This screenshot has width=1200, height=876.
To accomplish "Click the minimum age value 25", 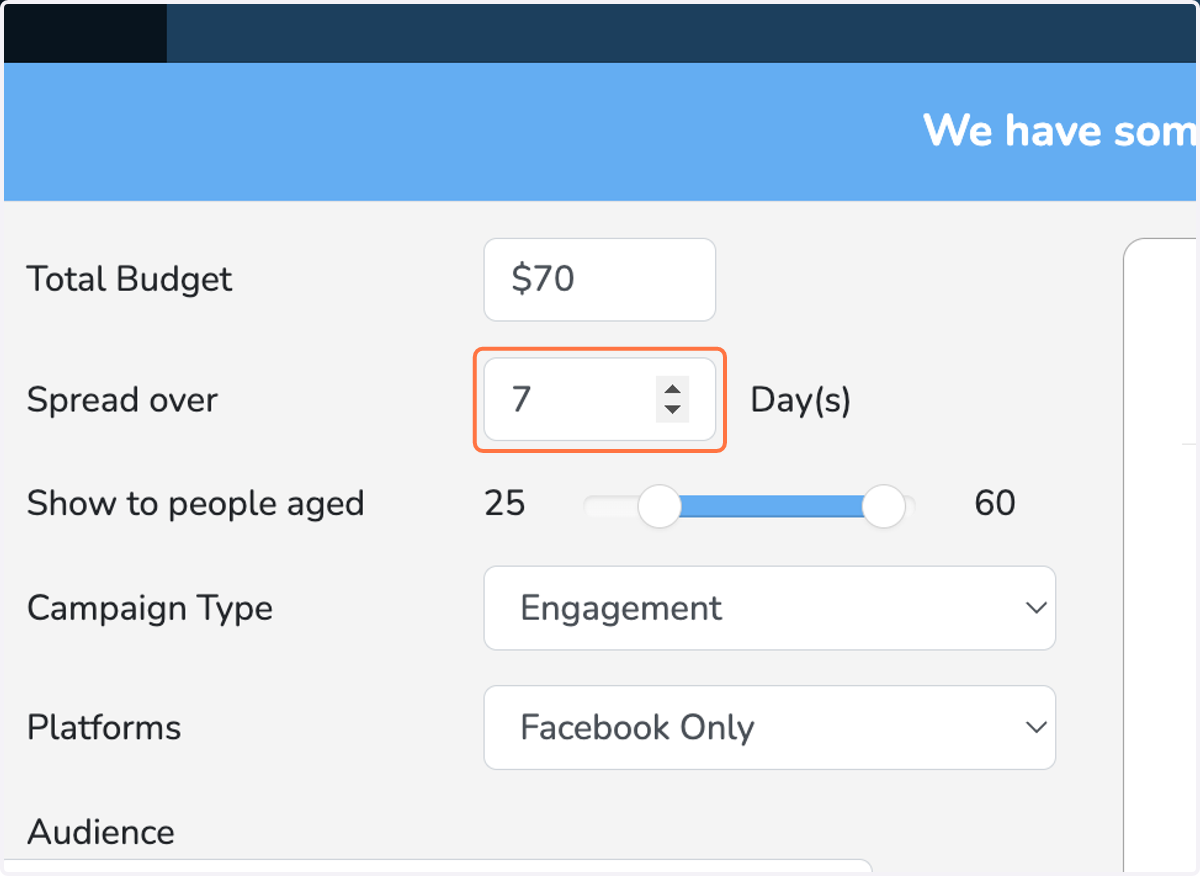I will tap(504, 503).
